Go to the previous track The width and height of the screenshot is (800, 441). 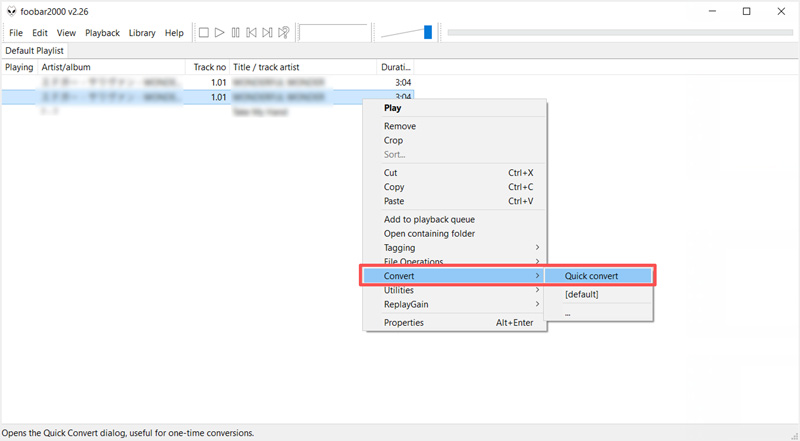click(x=251, y=33)
